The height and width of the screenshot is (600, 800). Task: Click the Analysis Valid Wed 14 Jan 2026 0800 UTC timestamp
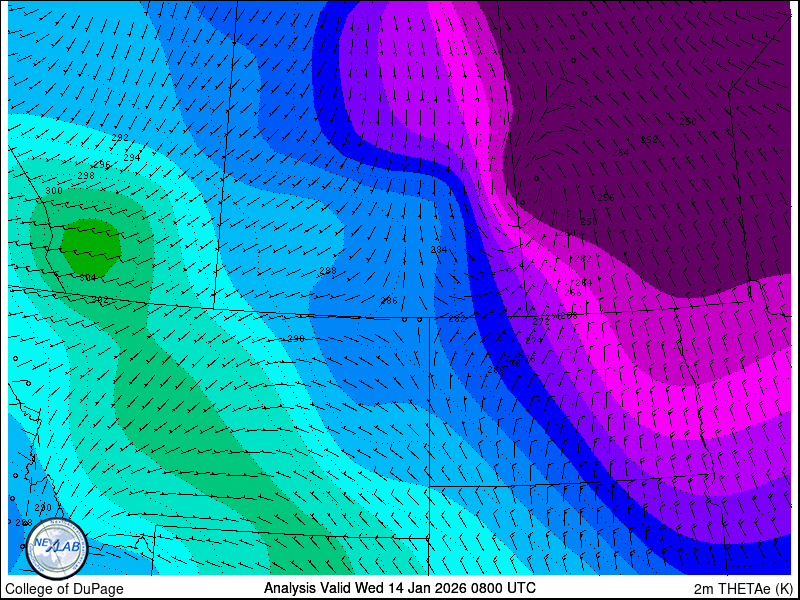[399, 588]
